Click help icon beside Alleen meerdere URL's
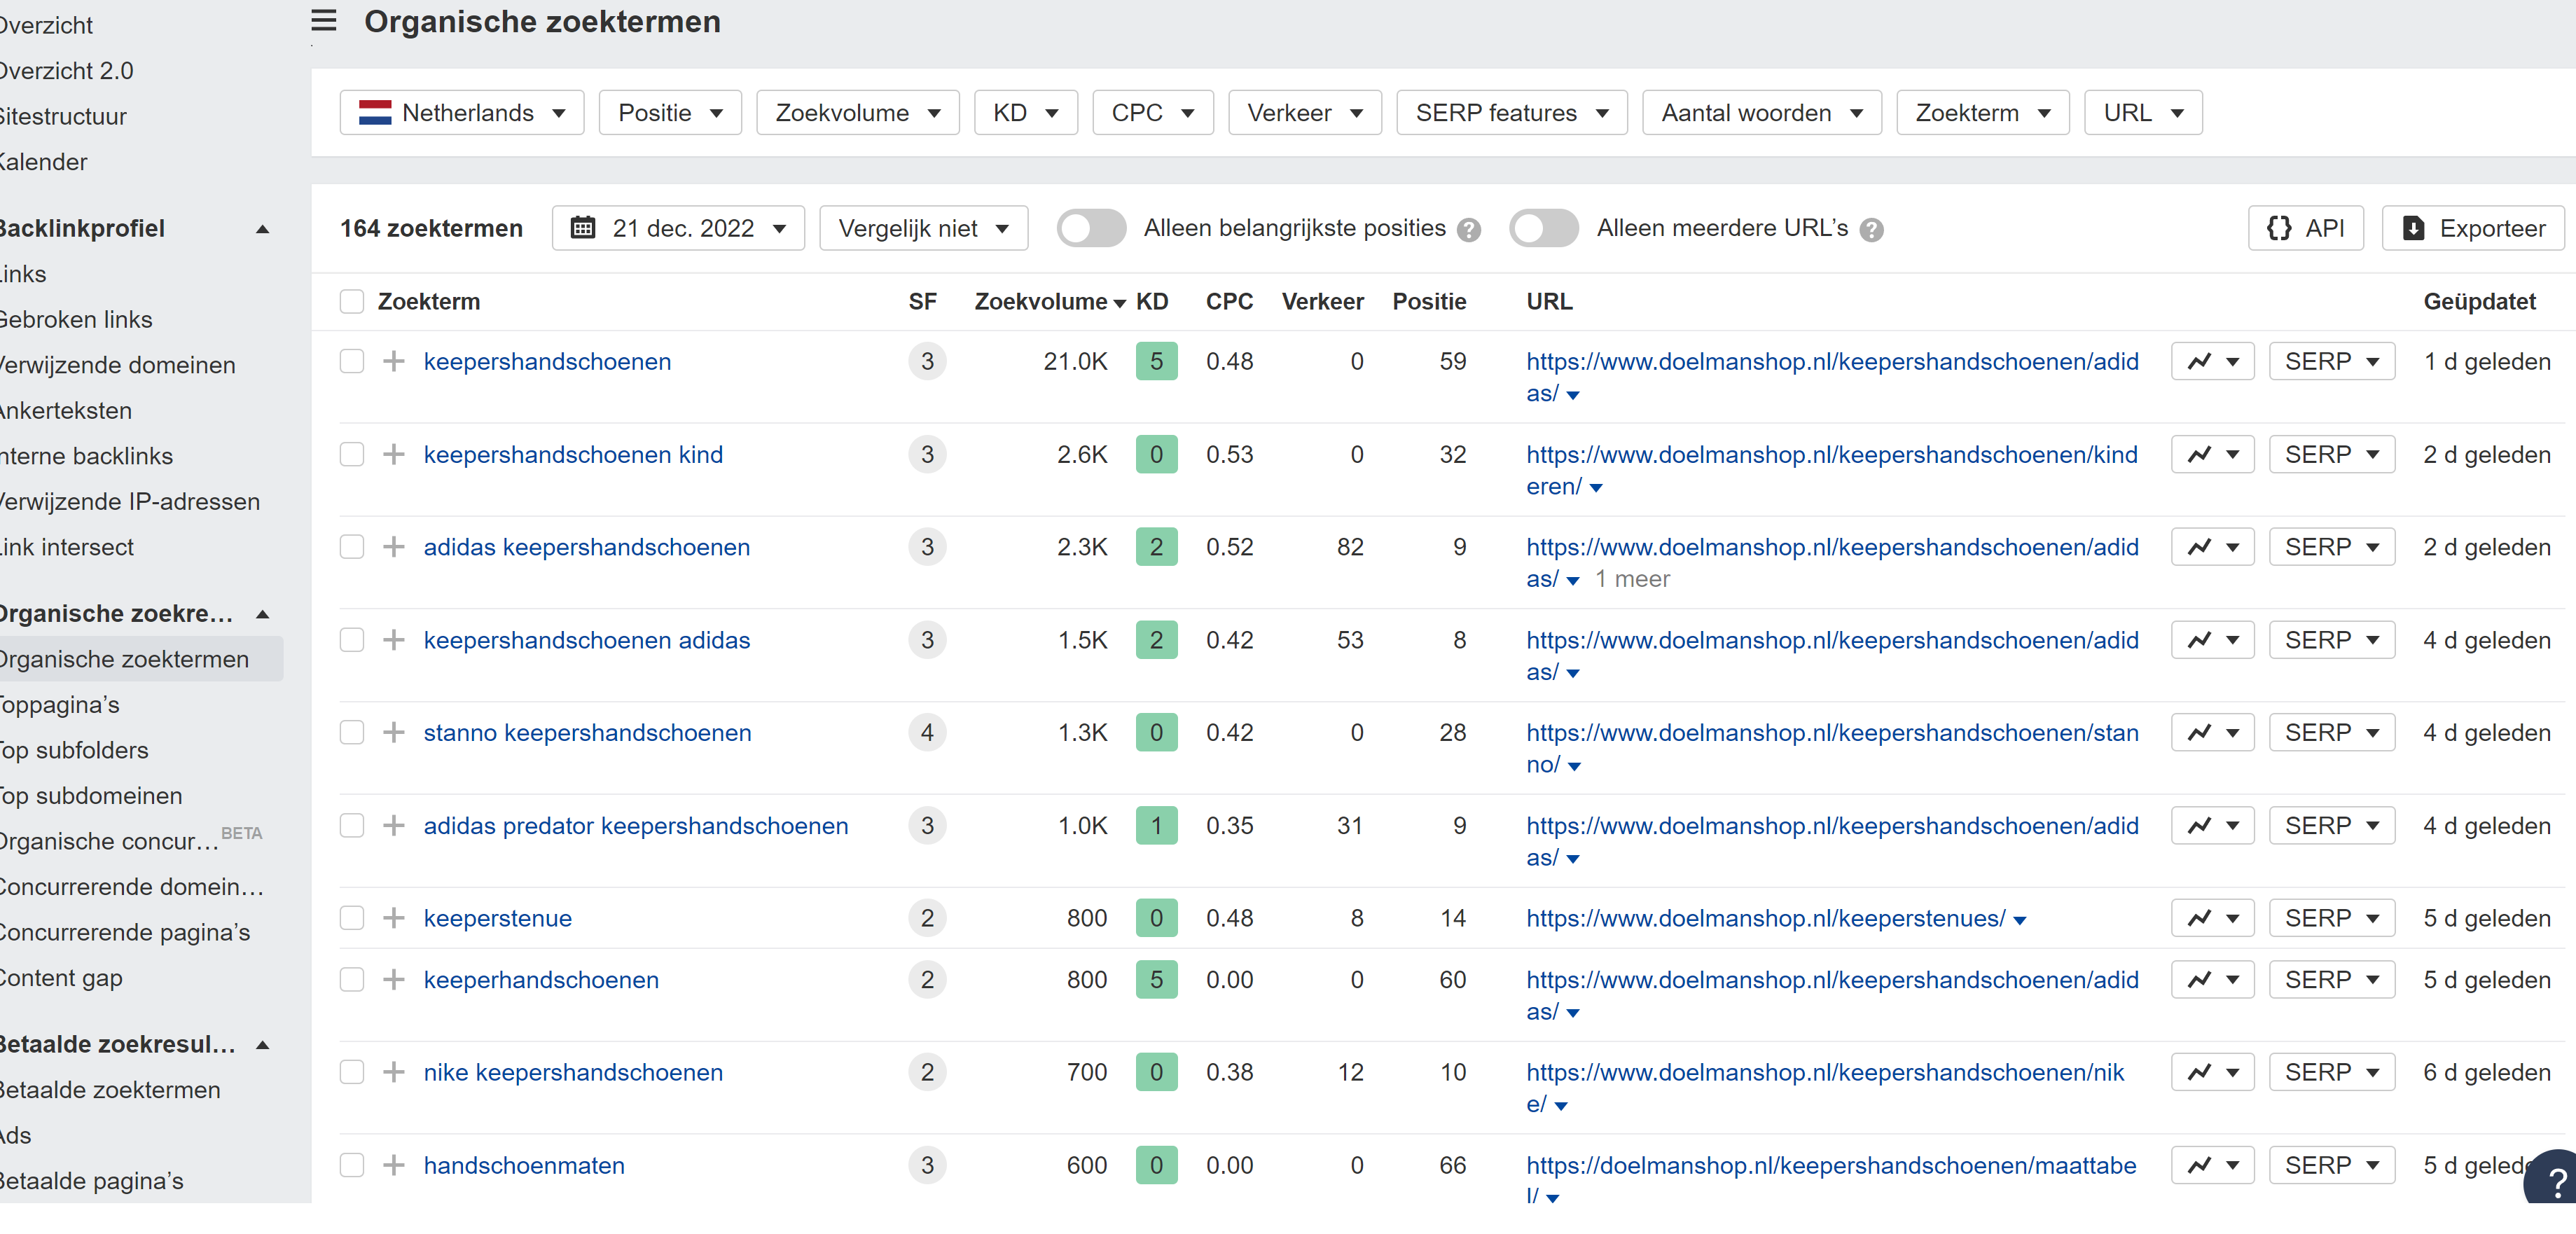Viewport: 2576px width, 1234px height. click(1871, 230)
